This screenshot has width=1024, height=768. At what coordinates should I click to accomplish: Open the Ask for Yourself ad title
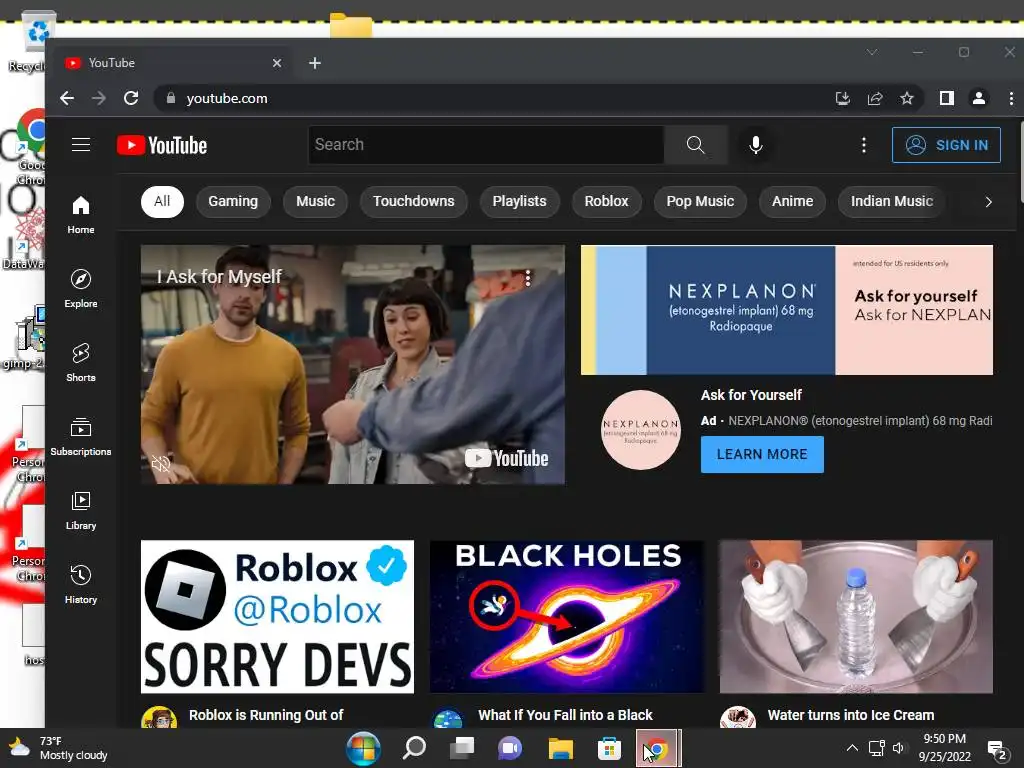tap(751, 395)
